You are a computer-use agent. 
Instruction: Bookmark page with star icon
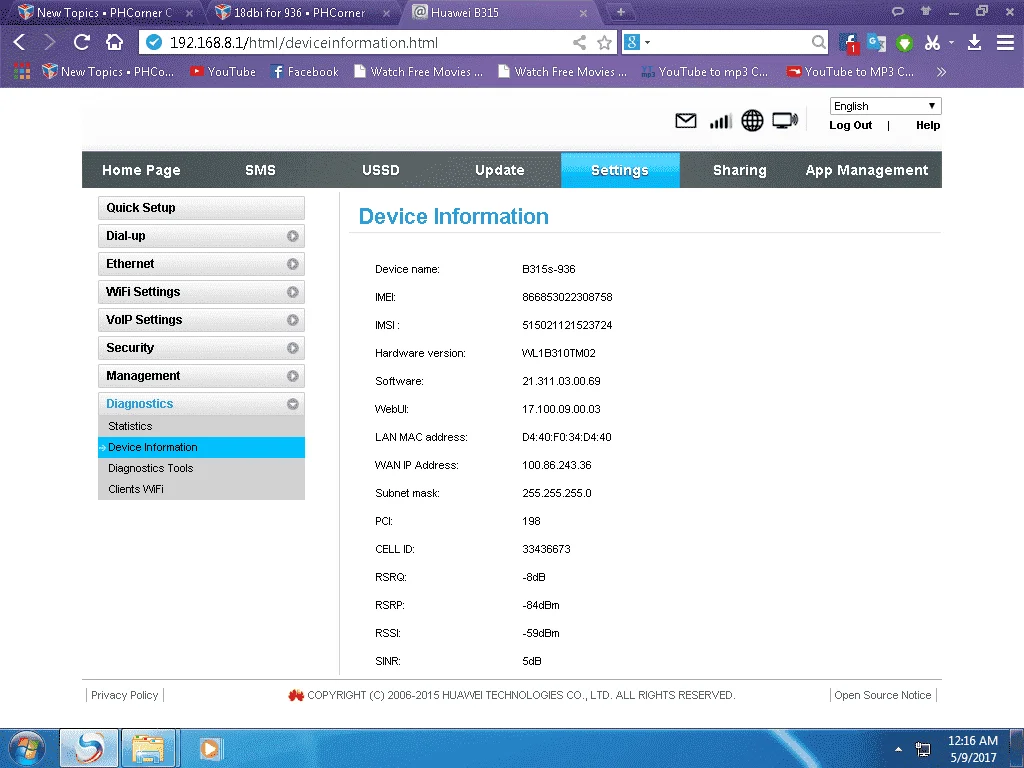point(605,43)
